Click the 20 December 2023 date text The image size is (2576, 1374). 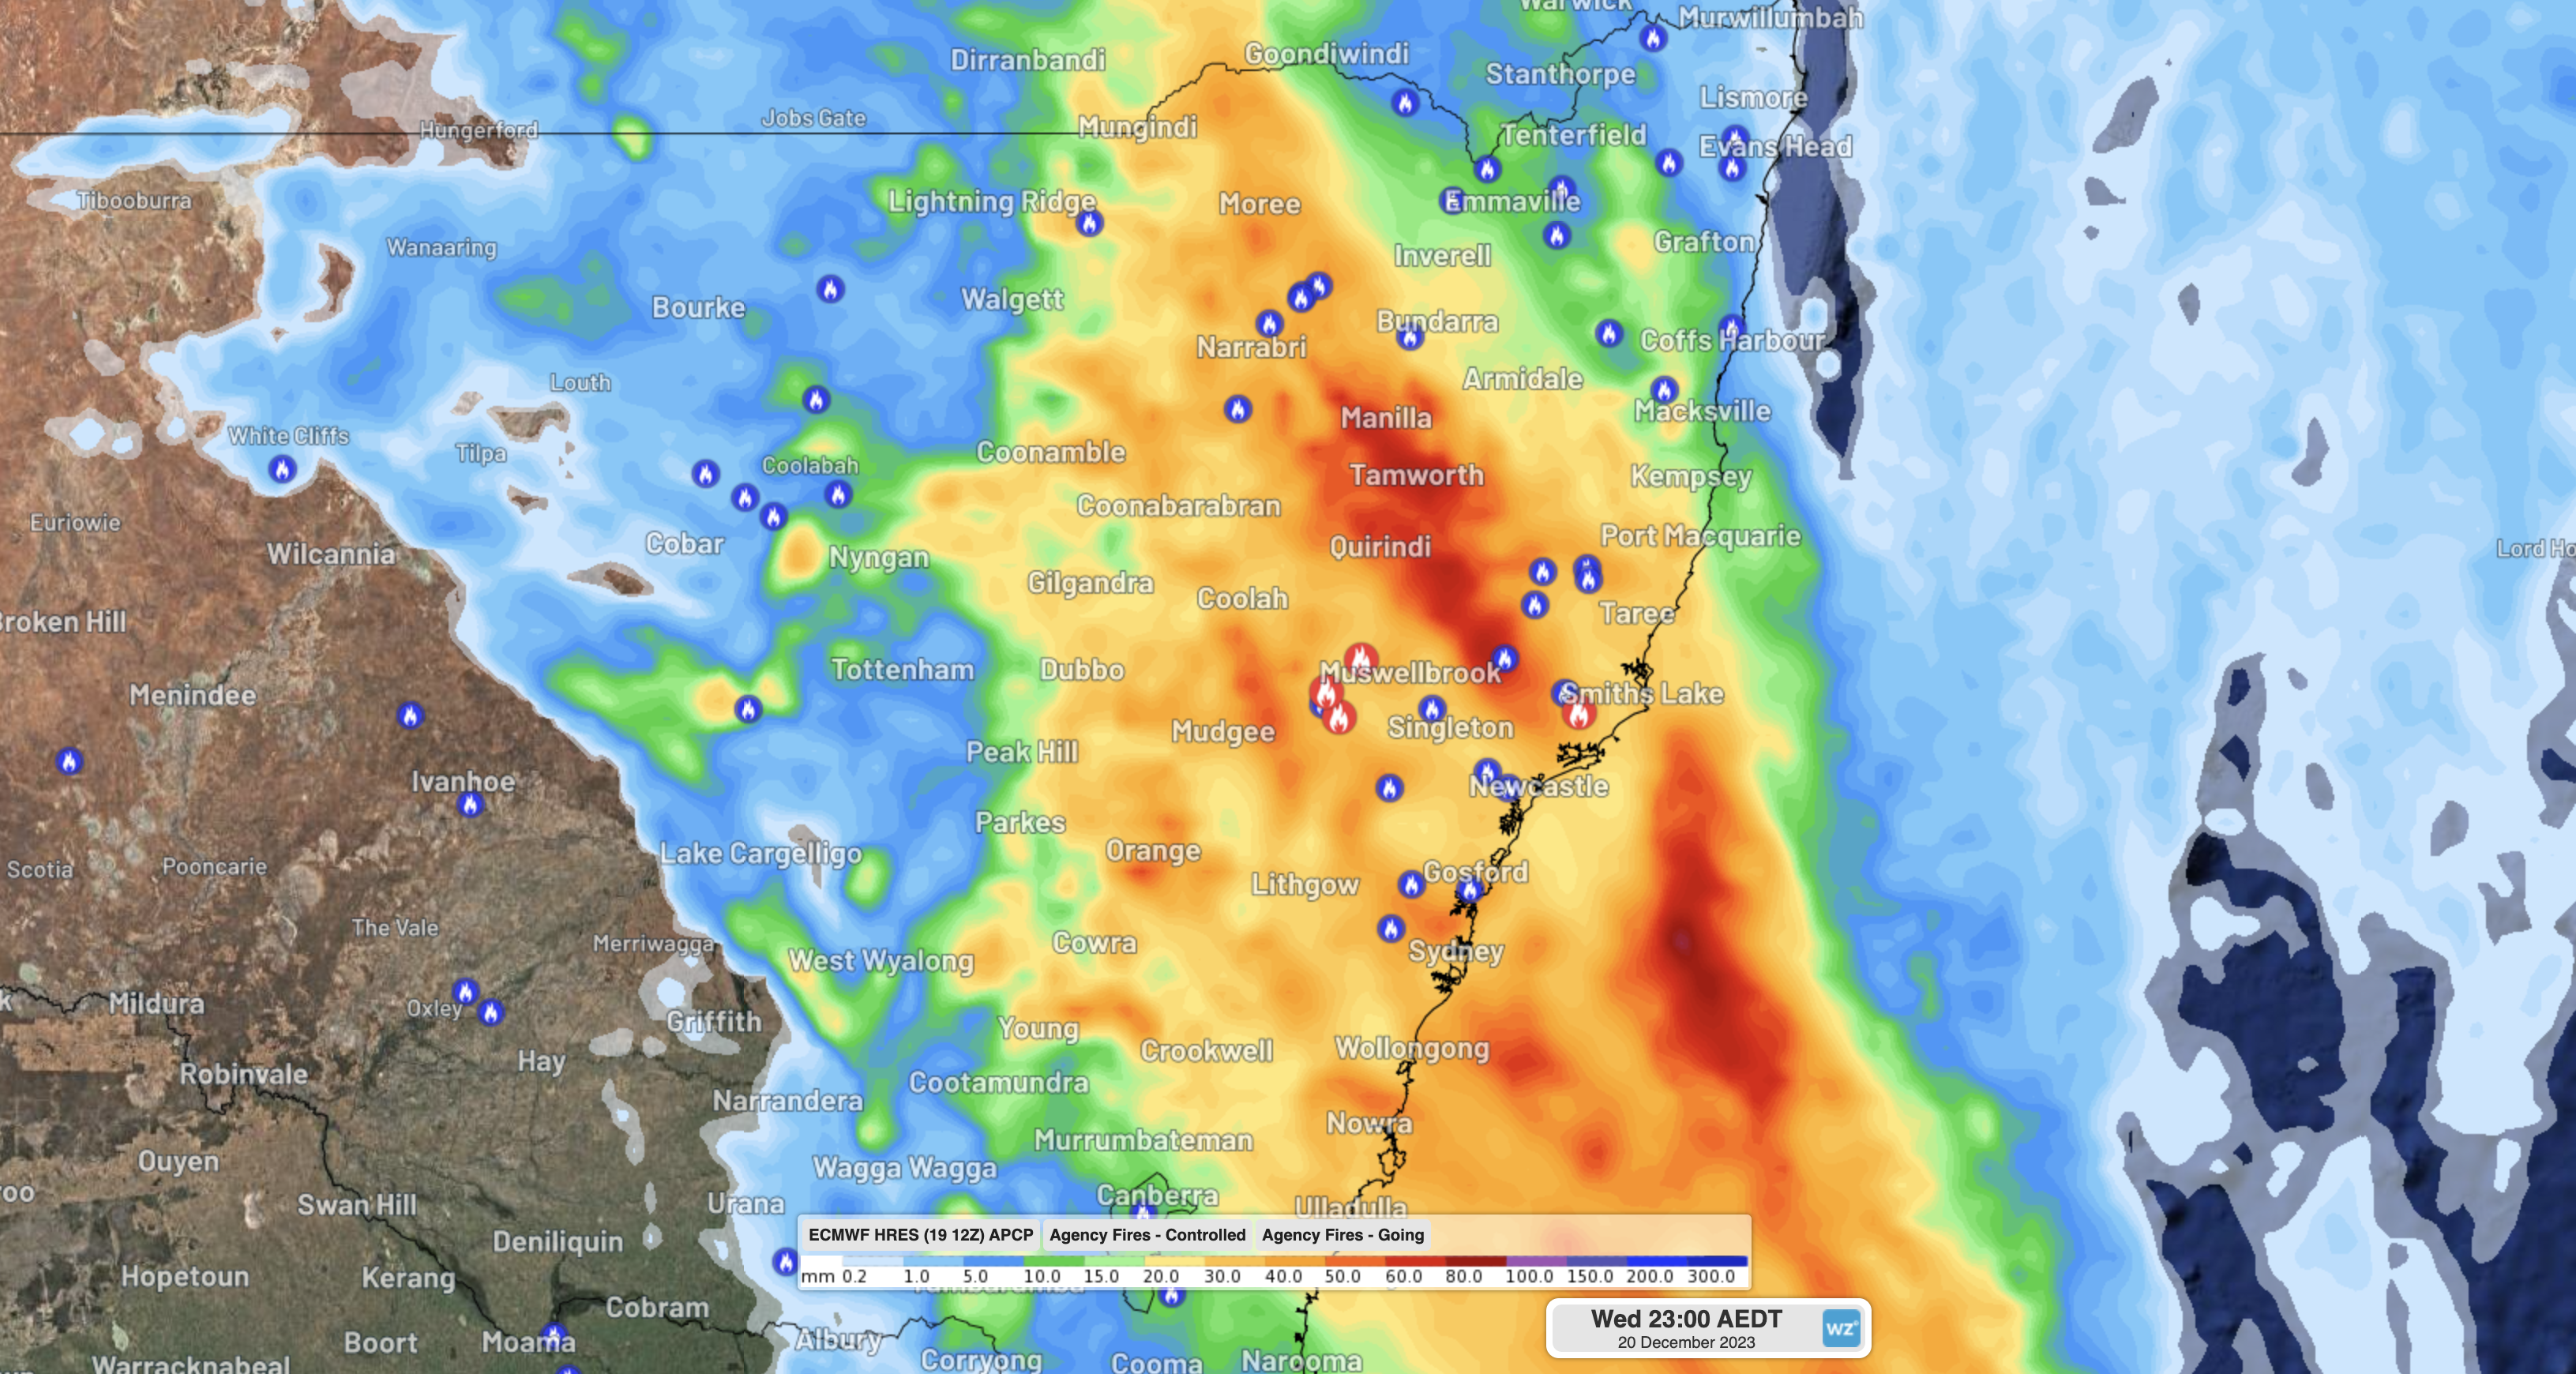1686,1343
